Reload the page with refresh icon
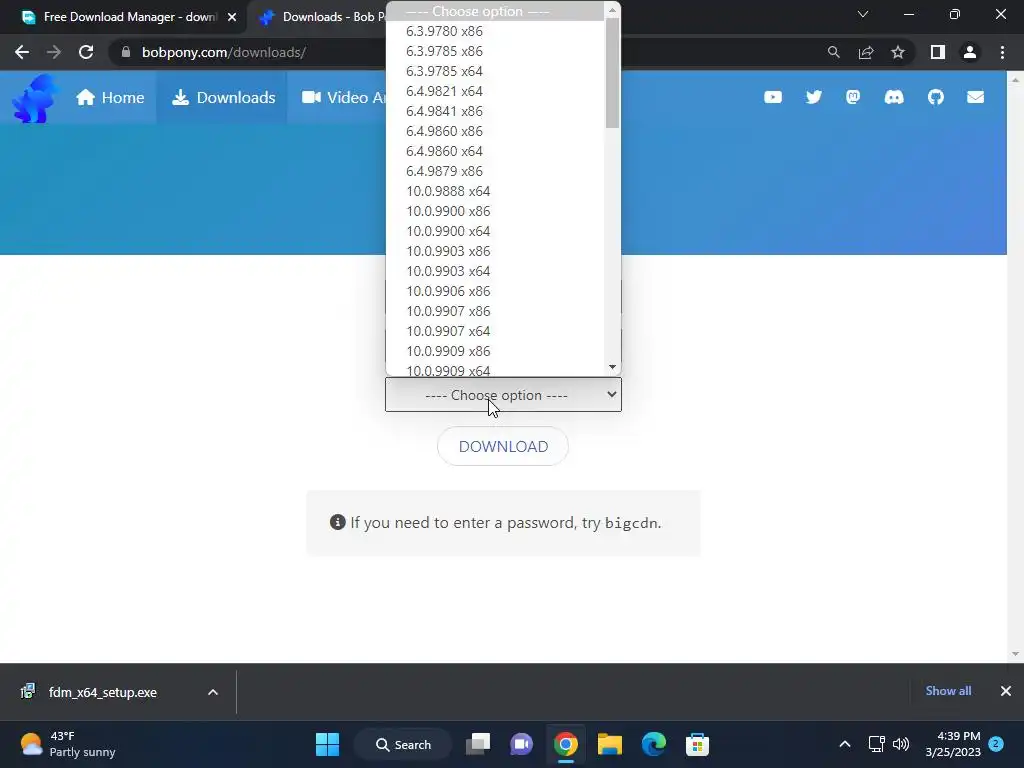 pyautogui.click(x=86, y=52)
